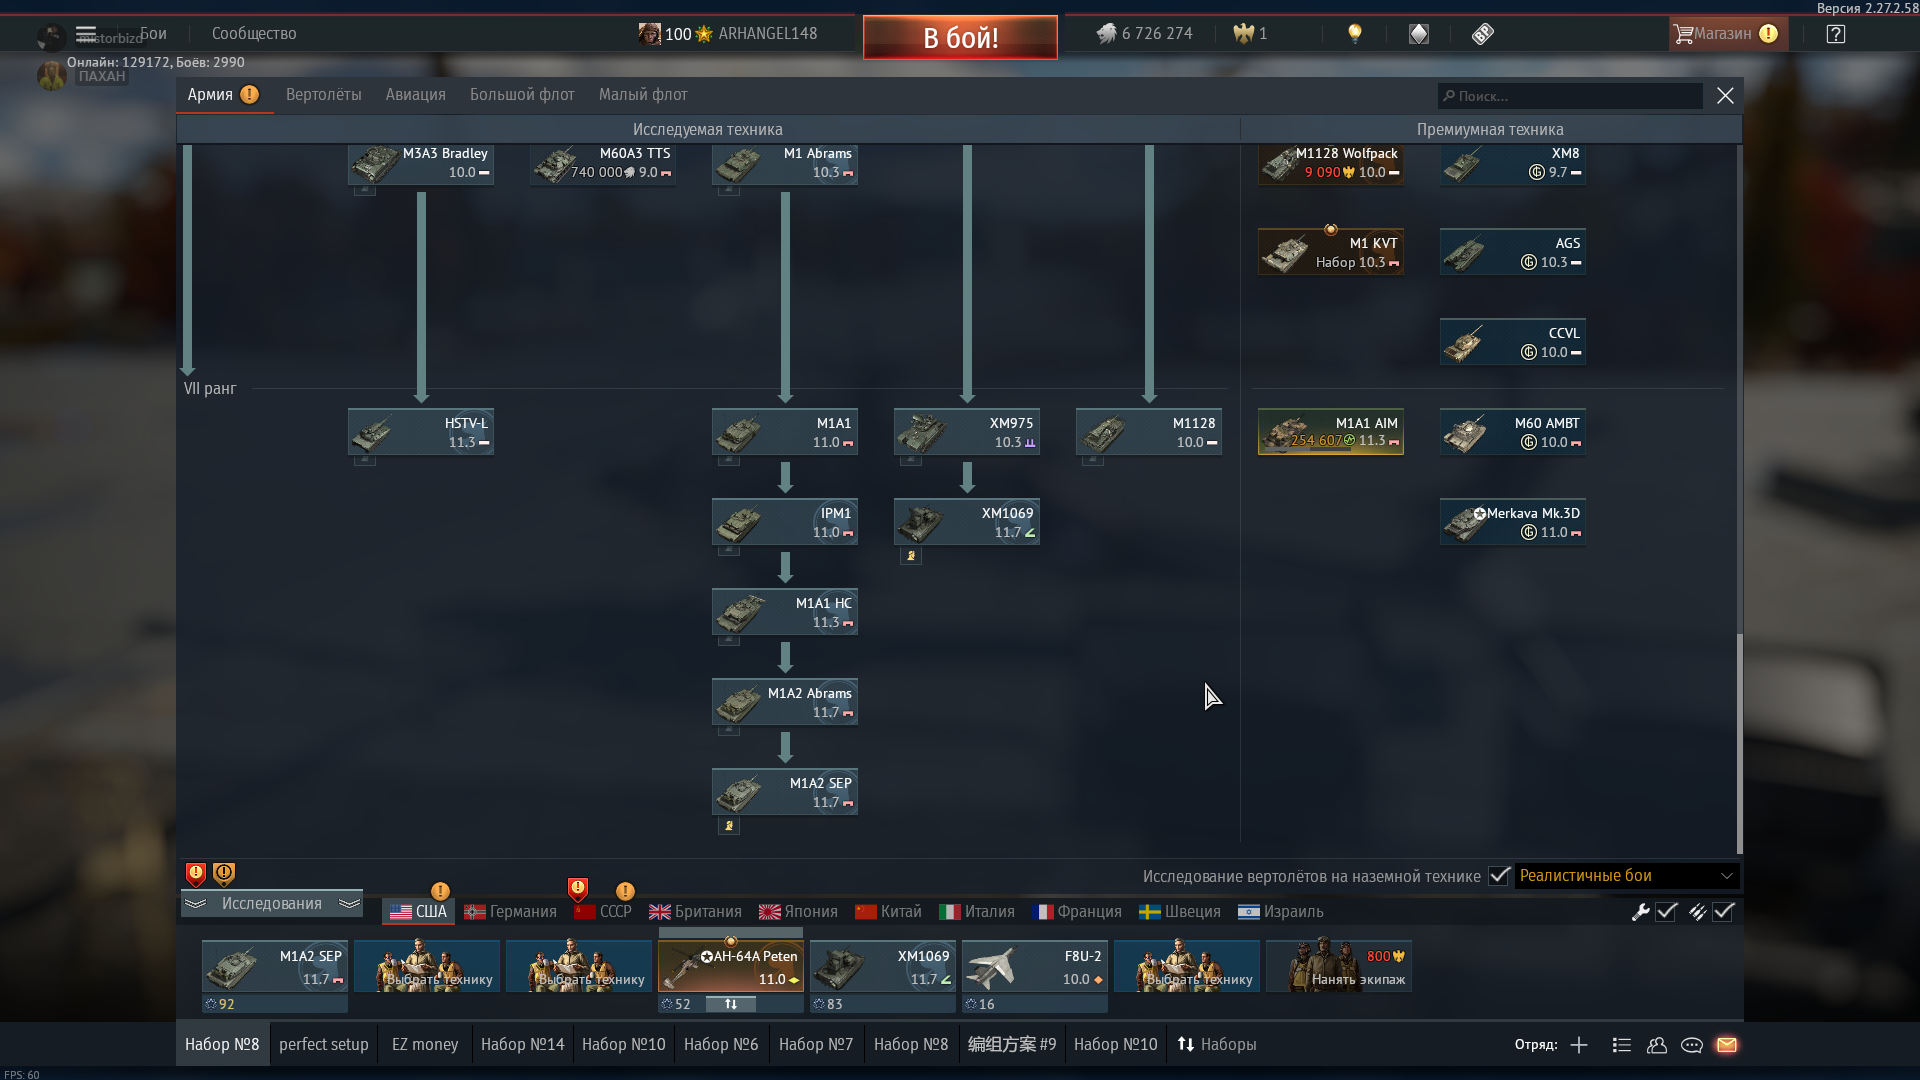This screenshot has height=1080, width=1920.
Task: Select the premium M1A1 AIM tank
Action: 1331,432
